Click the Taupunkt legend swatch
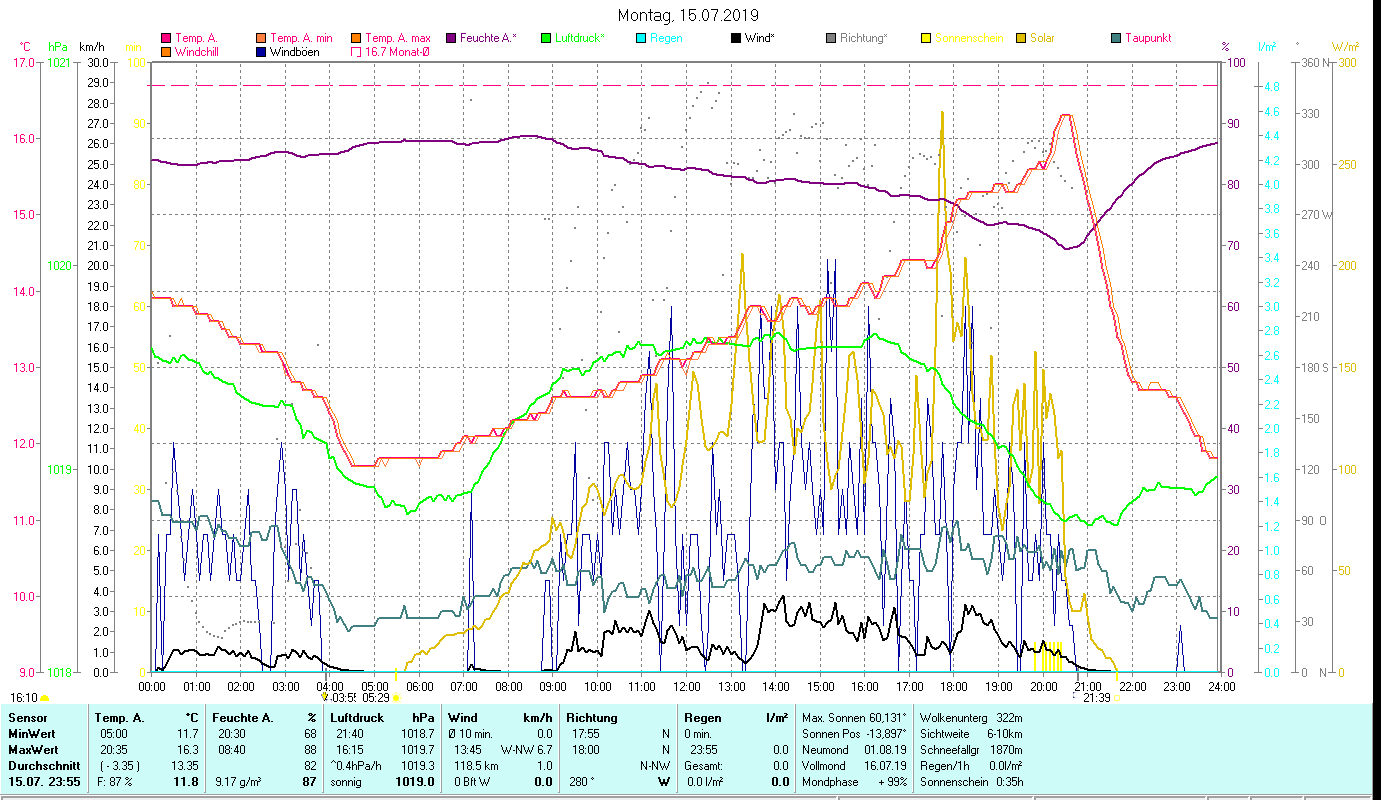This screenshot has height=800, width=1381. coord(1116,38)
